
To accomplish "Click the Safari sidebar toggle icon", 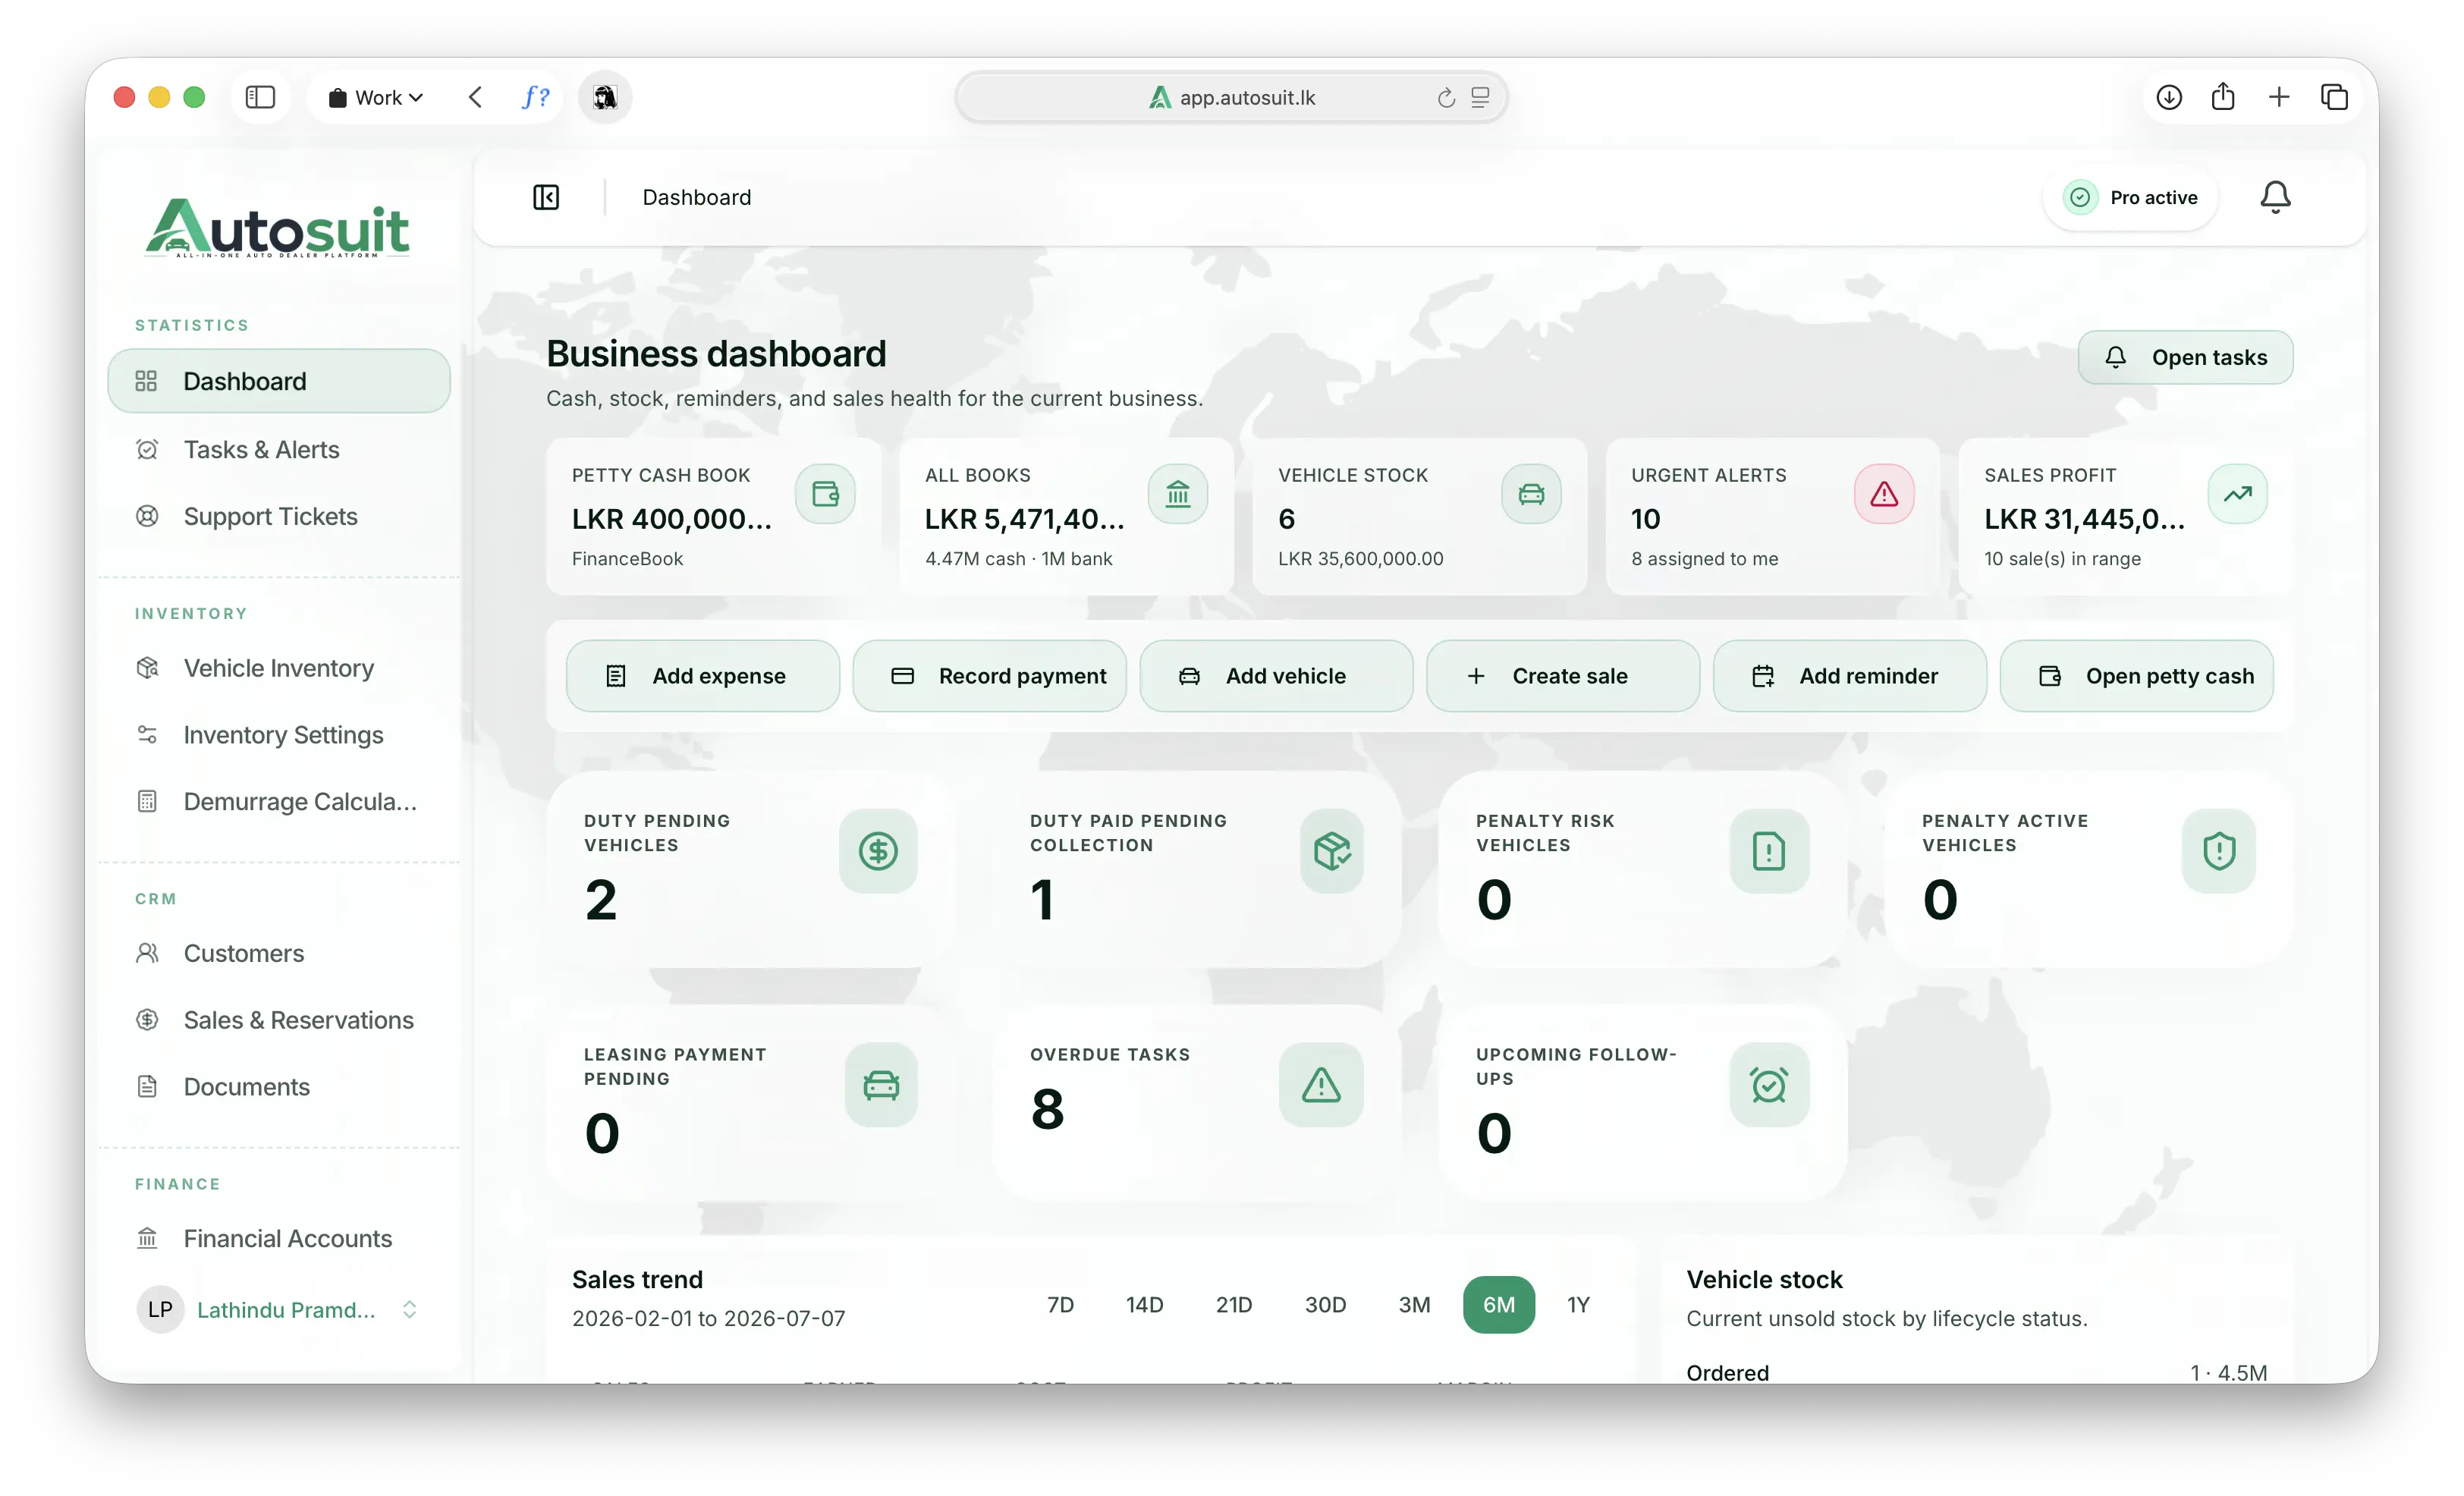I will (x=260, y=97).
